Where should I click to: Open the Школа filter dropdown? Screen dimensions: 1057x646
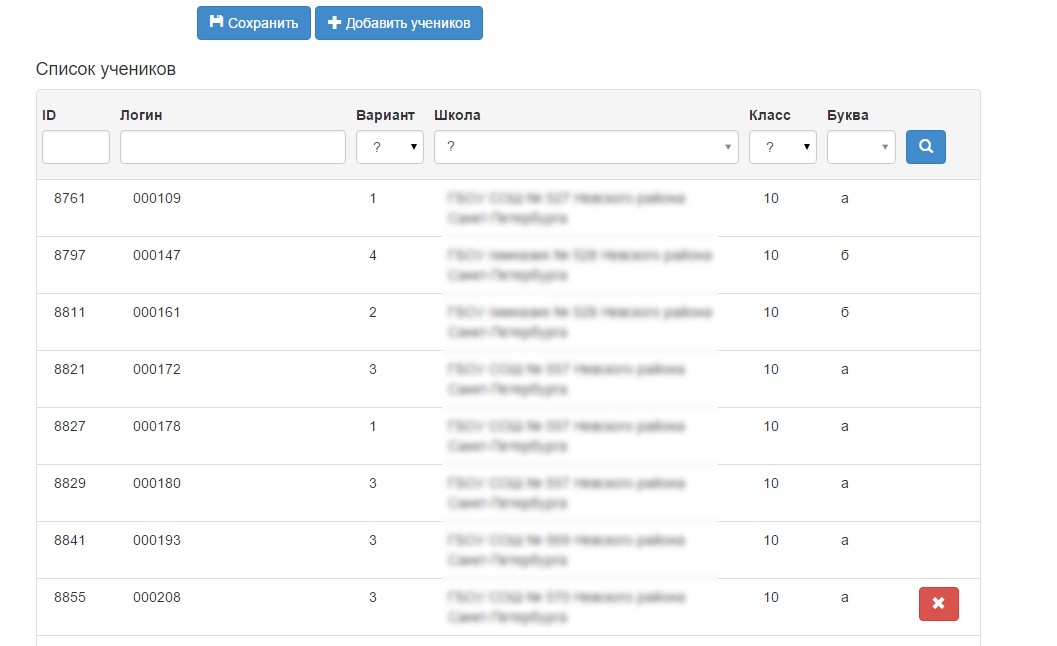pyautogui.click(x=586, y=147)
